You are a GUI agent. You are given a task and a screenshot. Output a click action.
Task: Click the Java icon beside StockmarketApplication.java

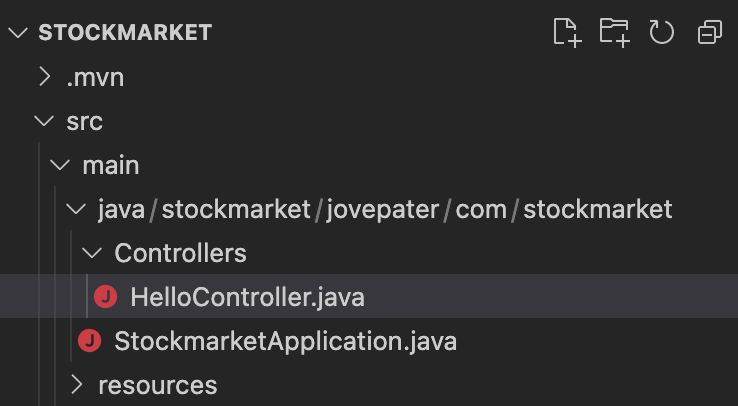pos(89,341)
